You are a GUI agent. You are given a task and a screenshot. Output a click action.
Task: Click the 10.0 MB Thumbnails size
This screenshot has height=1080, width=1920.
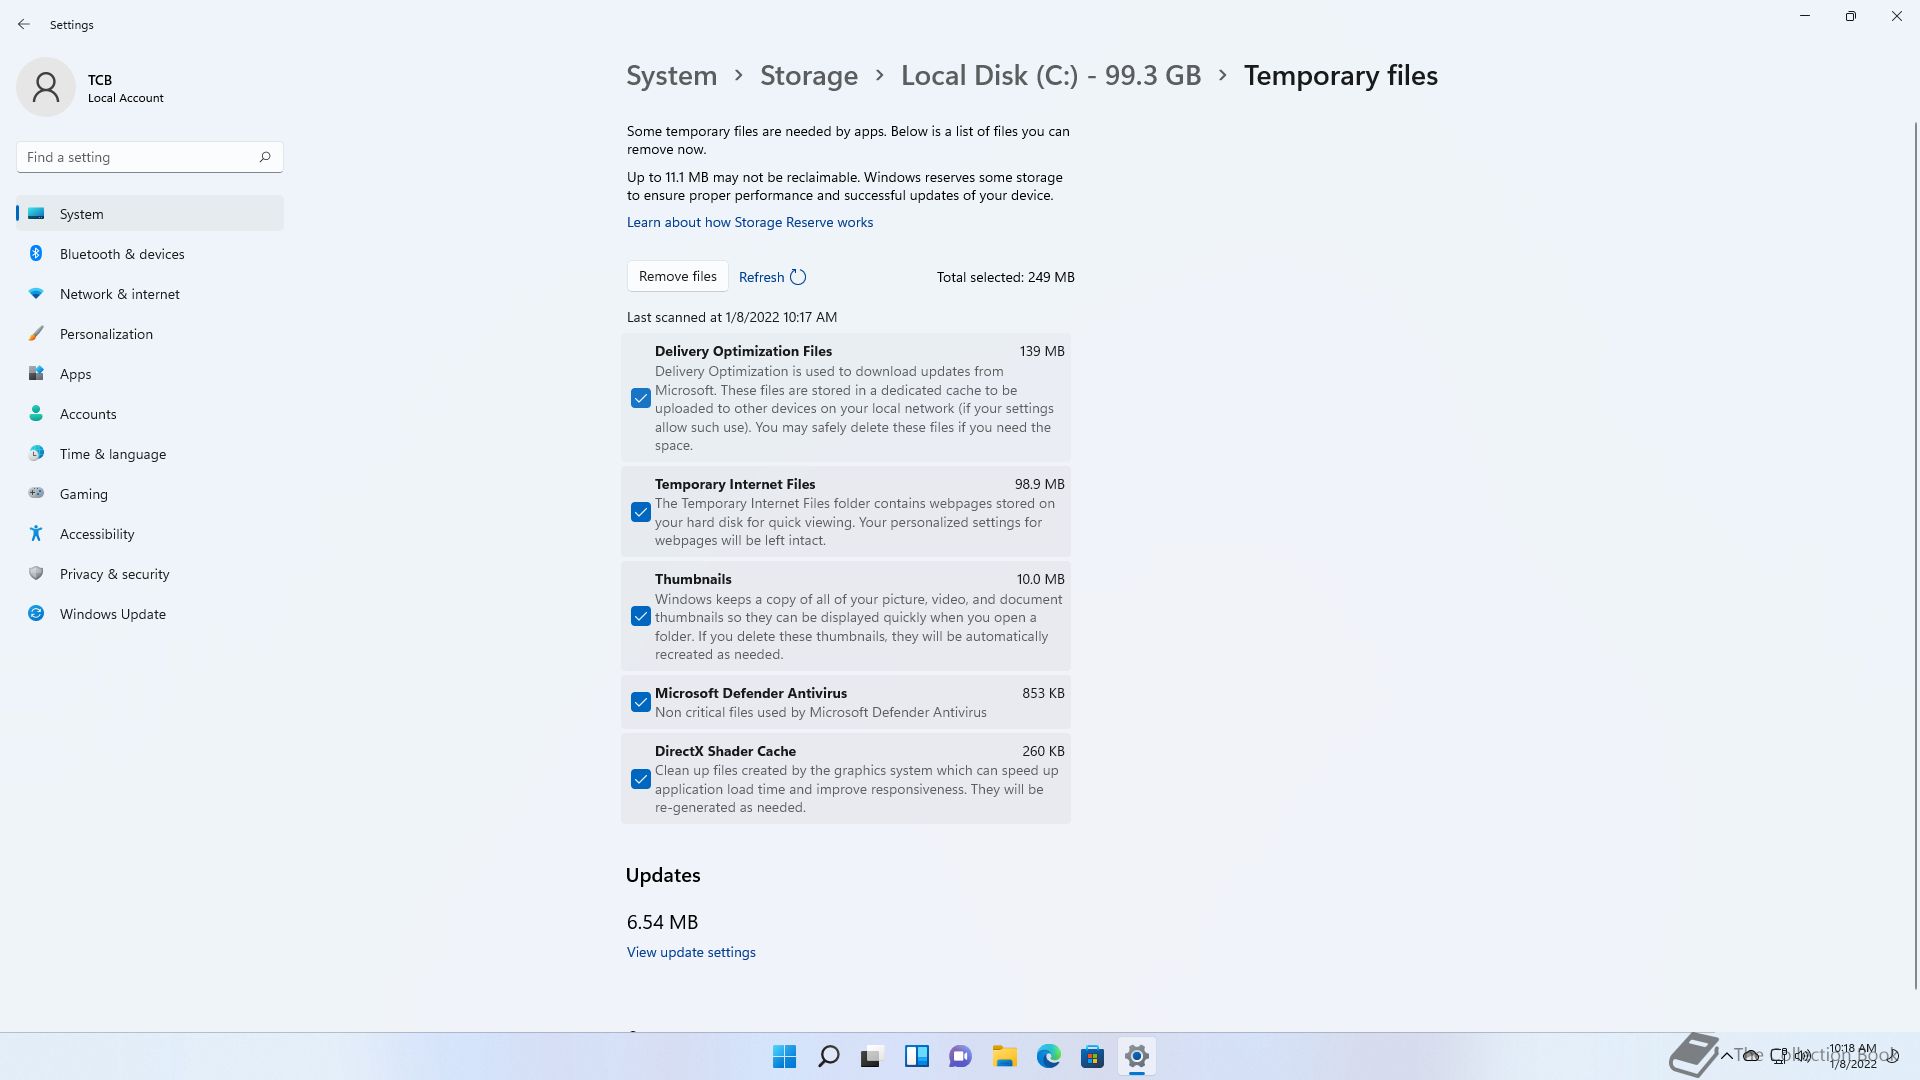coord(1041,579)
